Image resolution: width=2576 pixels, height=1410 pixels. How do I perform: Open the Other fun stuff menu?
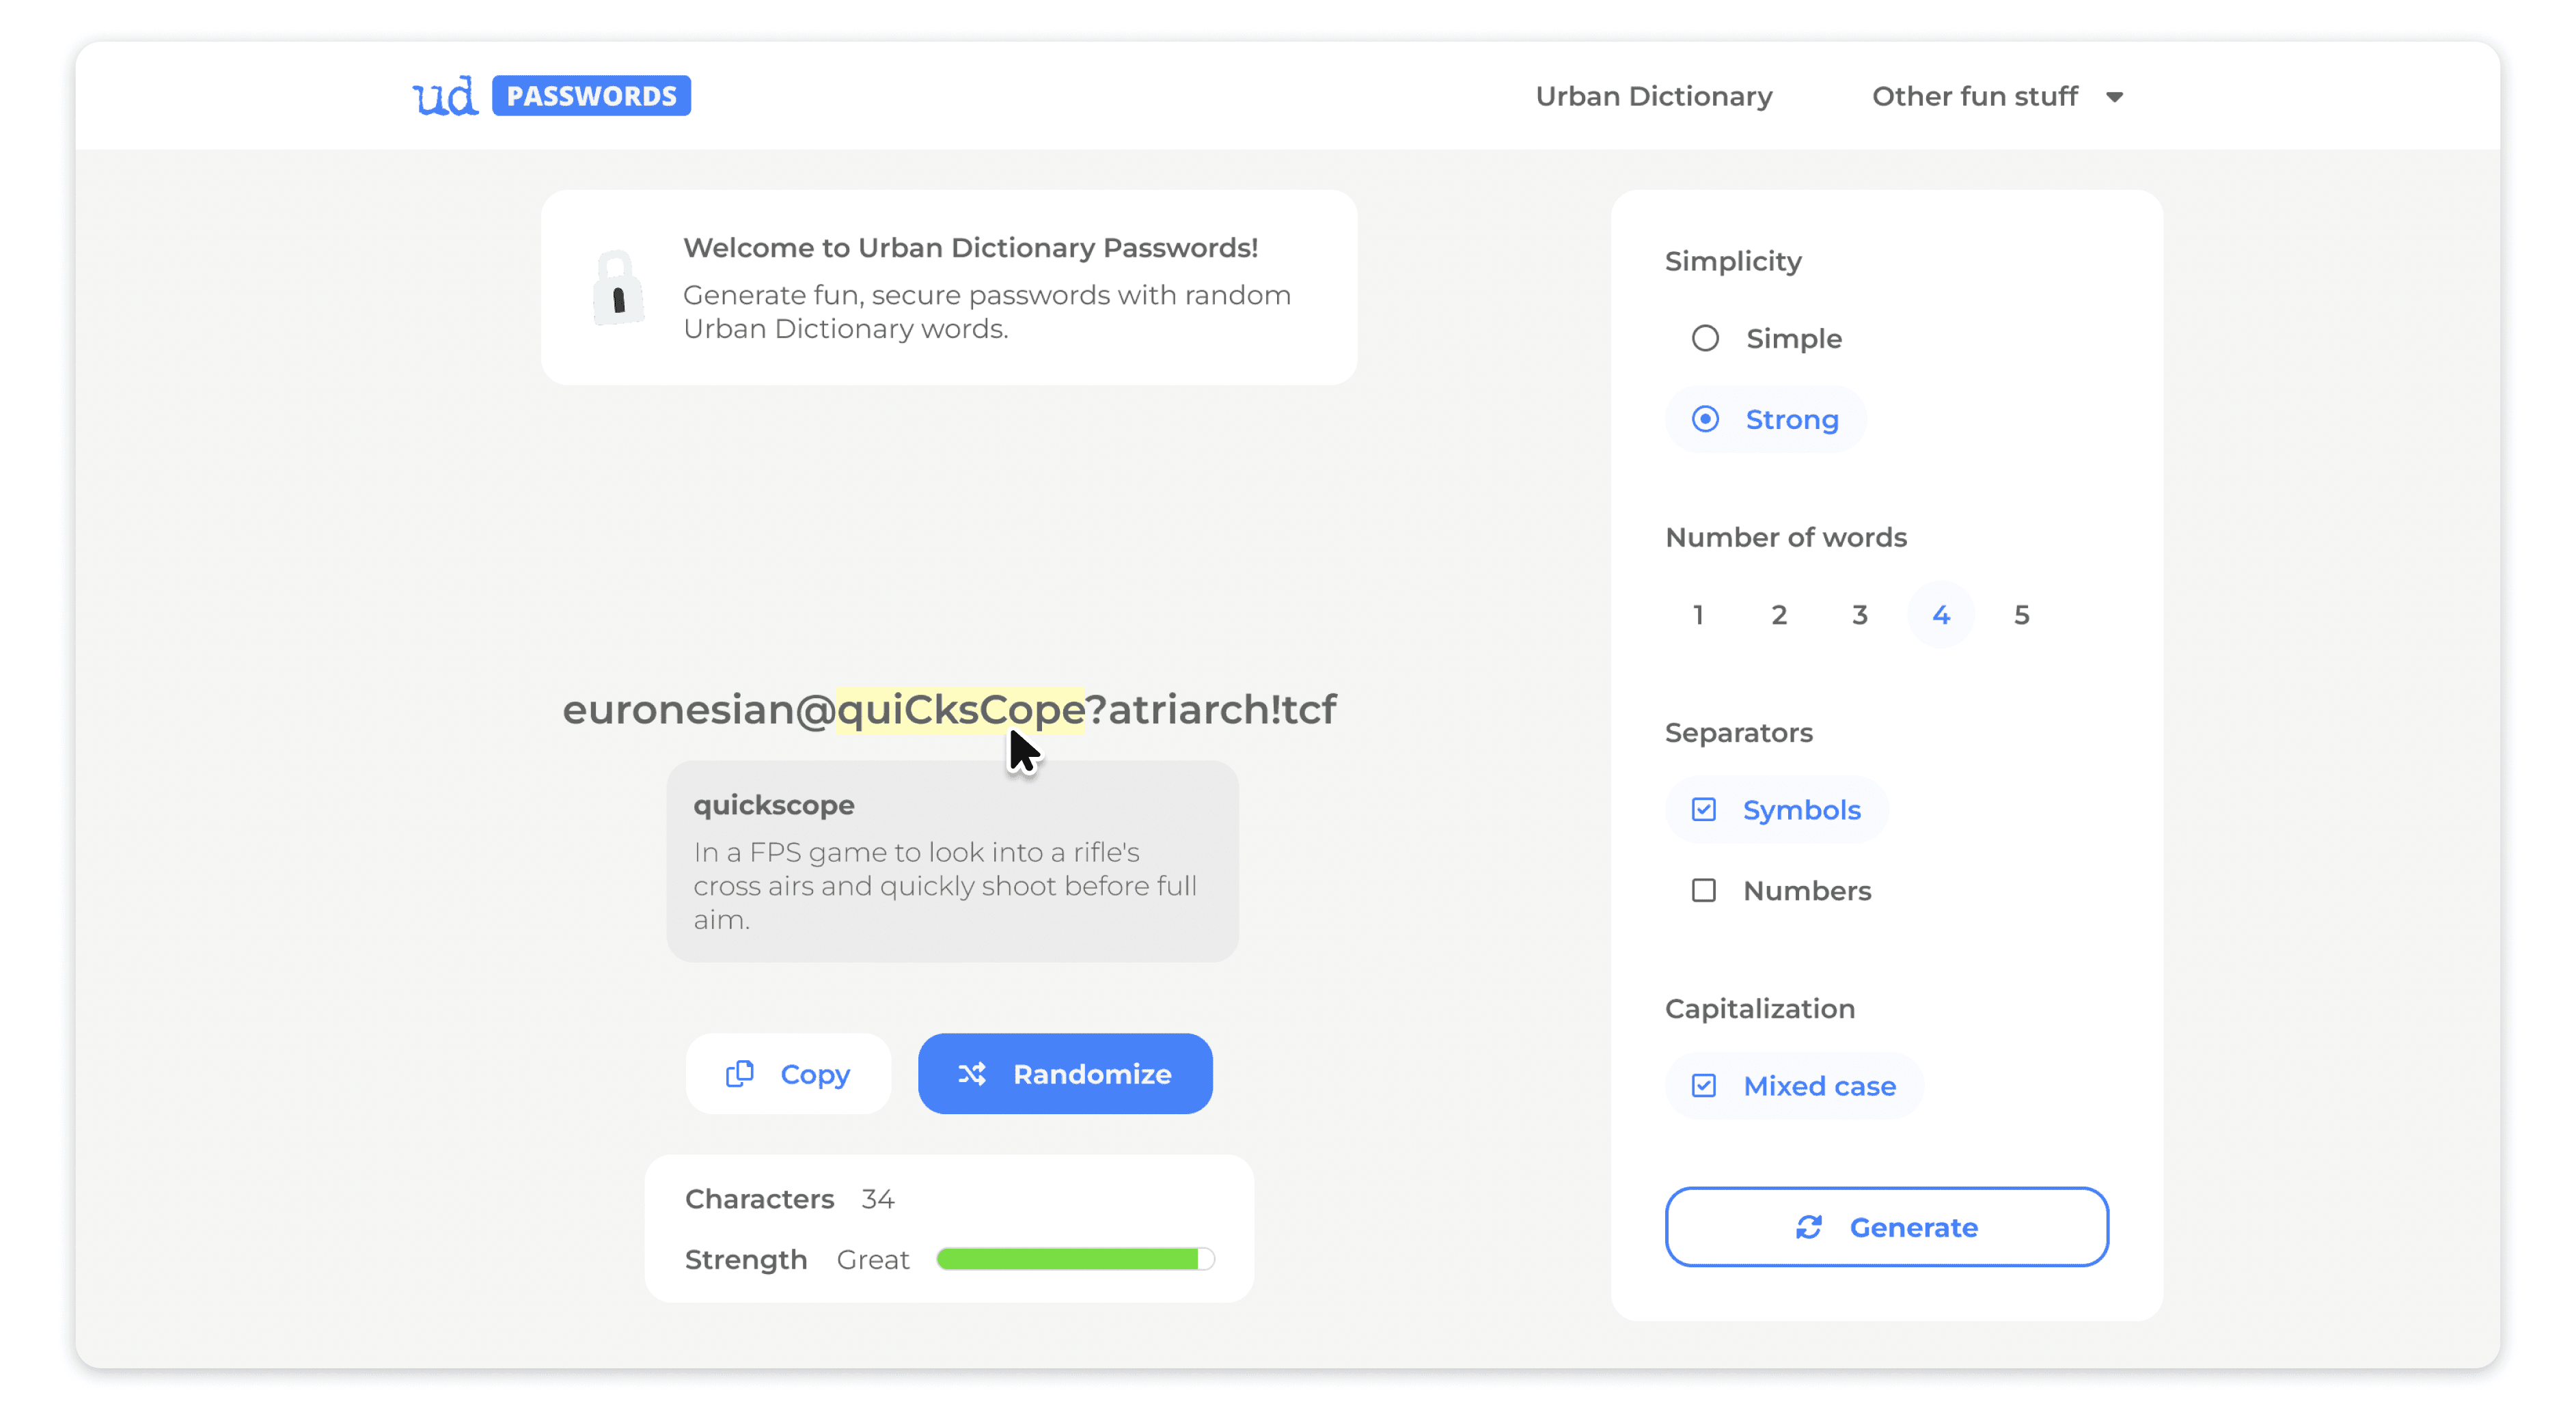(x=1974, y=96)
